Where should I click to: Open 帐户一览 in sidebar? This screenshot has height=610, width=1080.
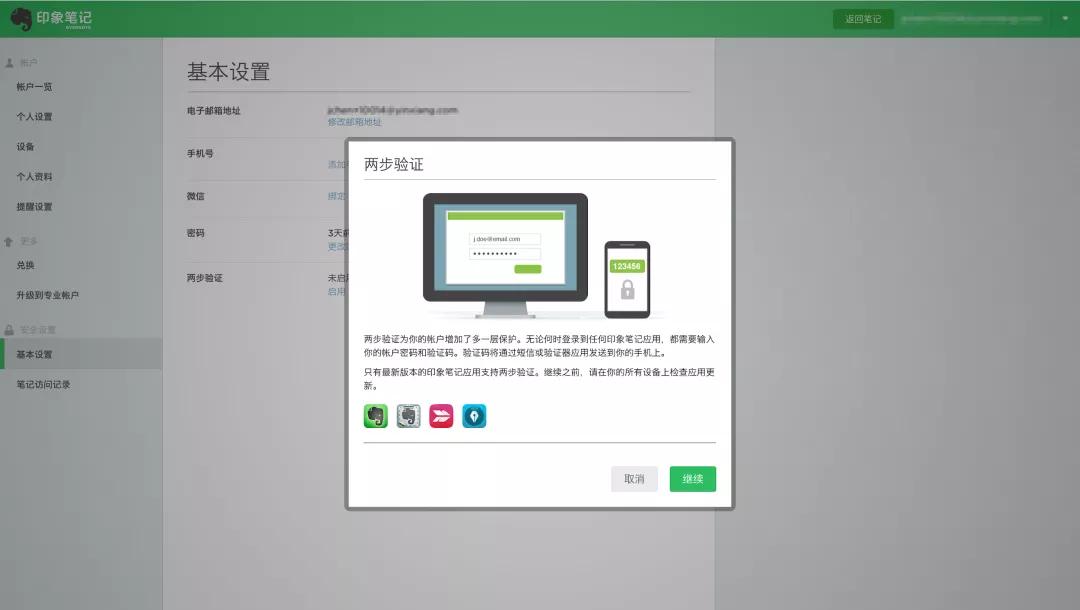click(34, 87)
